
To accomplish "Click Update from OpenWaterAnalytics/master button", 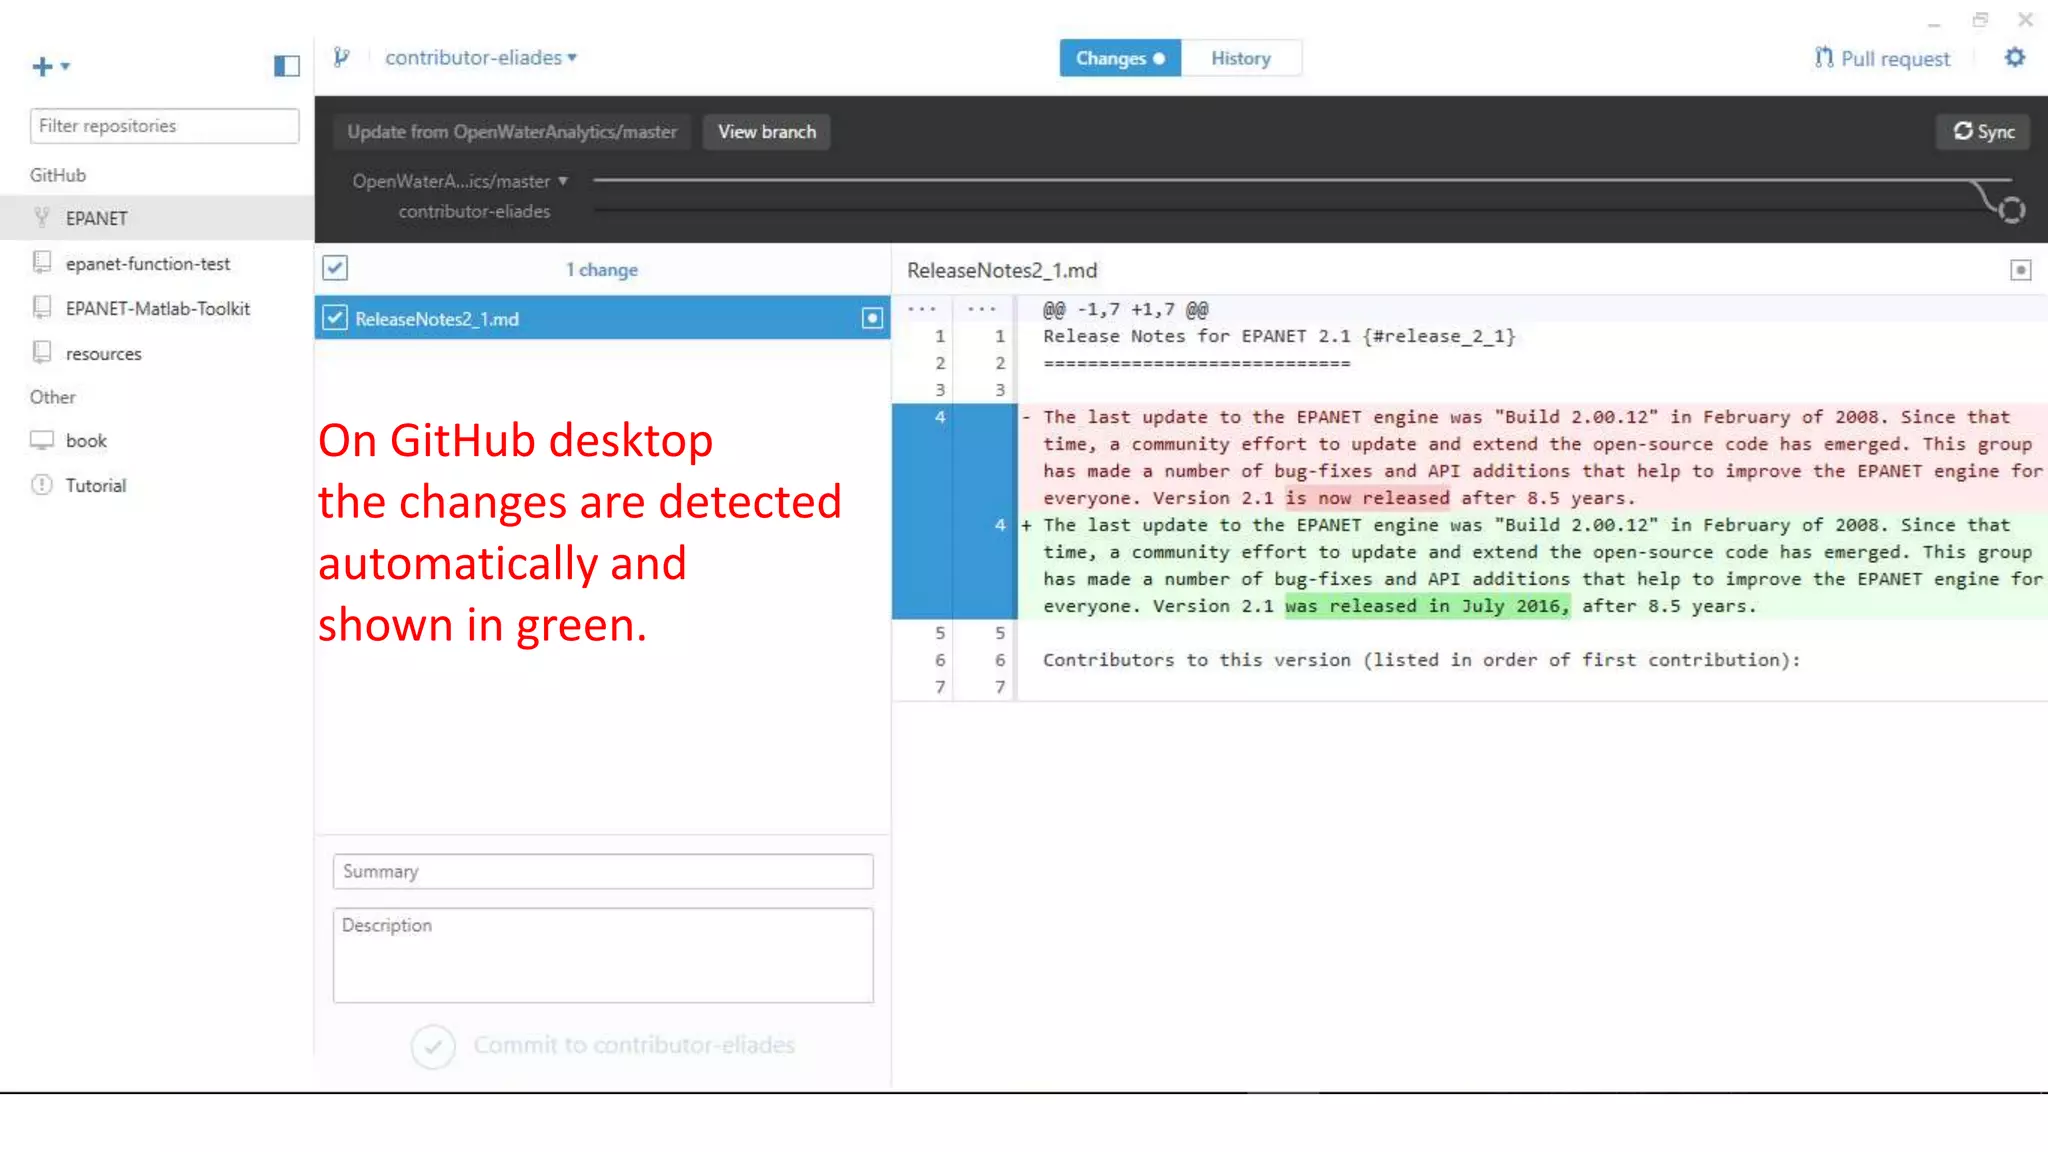I will tap(512, 132).
